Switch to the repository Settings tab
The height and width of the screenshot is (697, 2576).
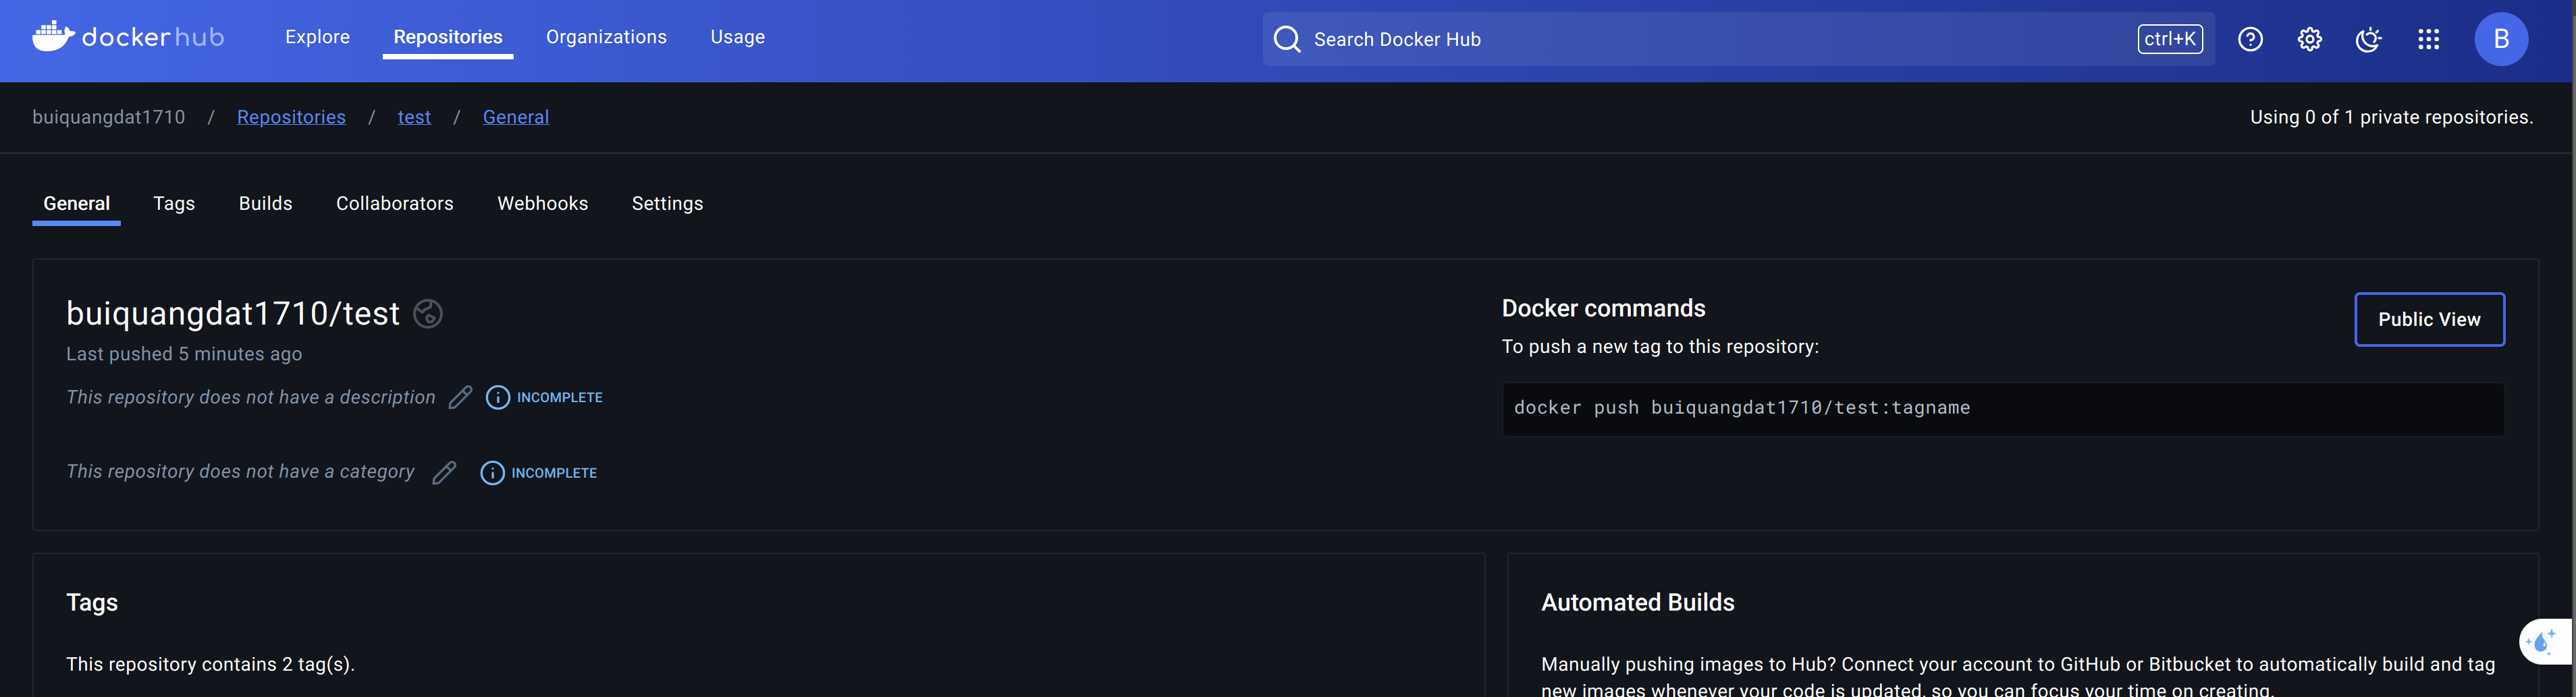tap(667, 203)
